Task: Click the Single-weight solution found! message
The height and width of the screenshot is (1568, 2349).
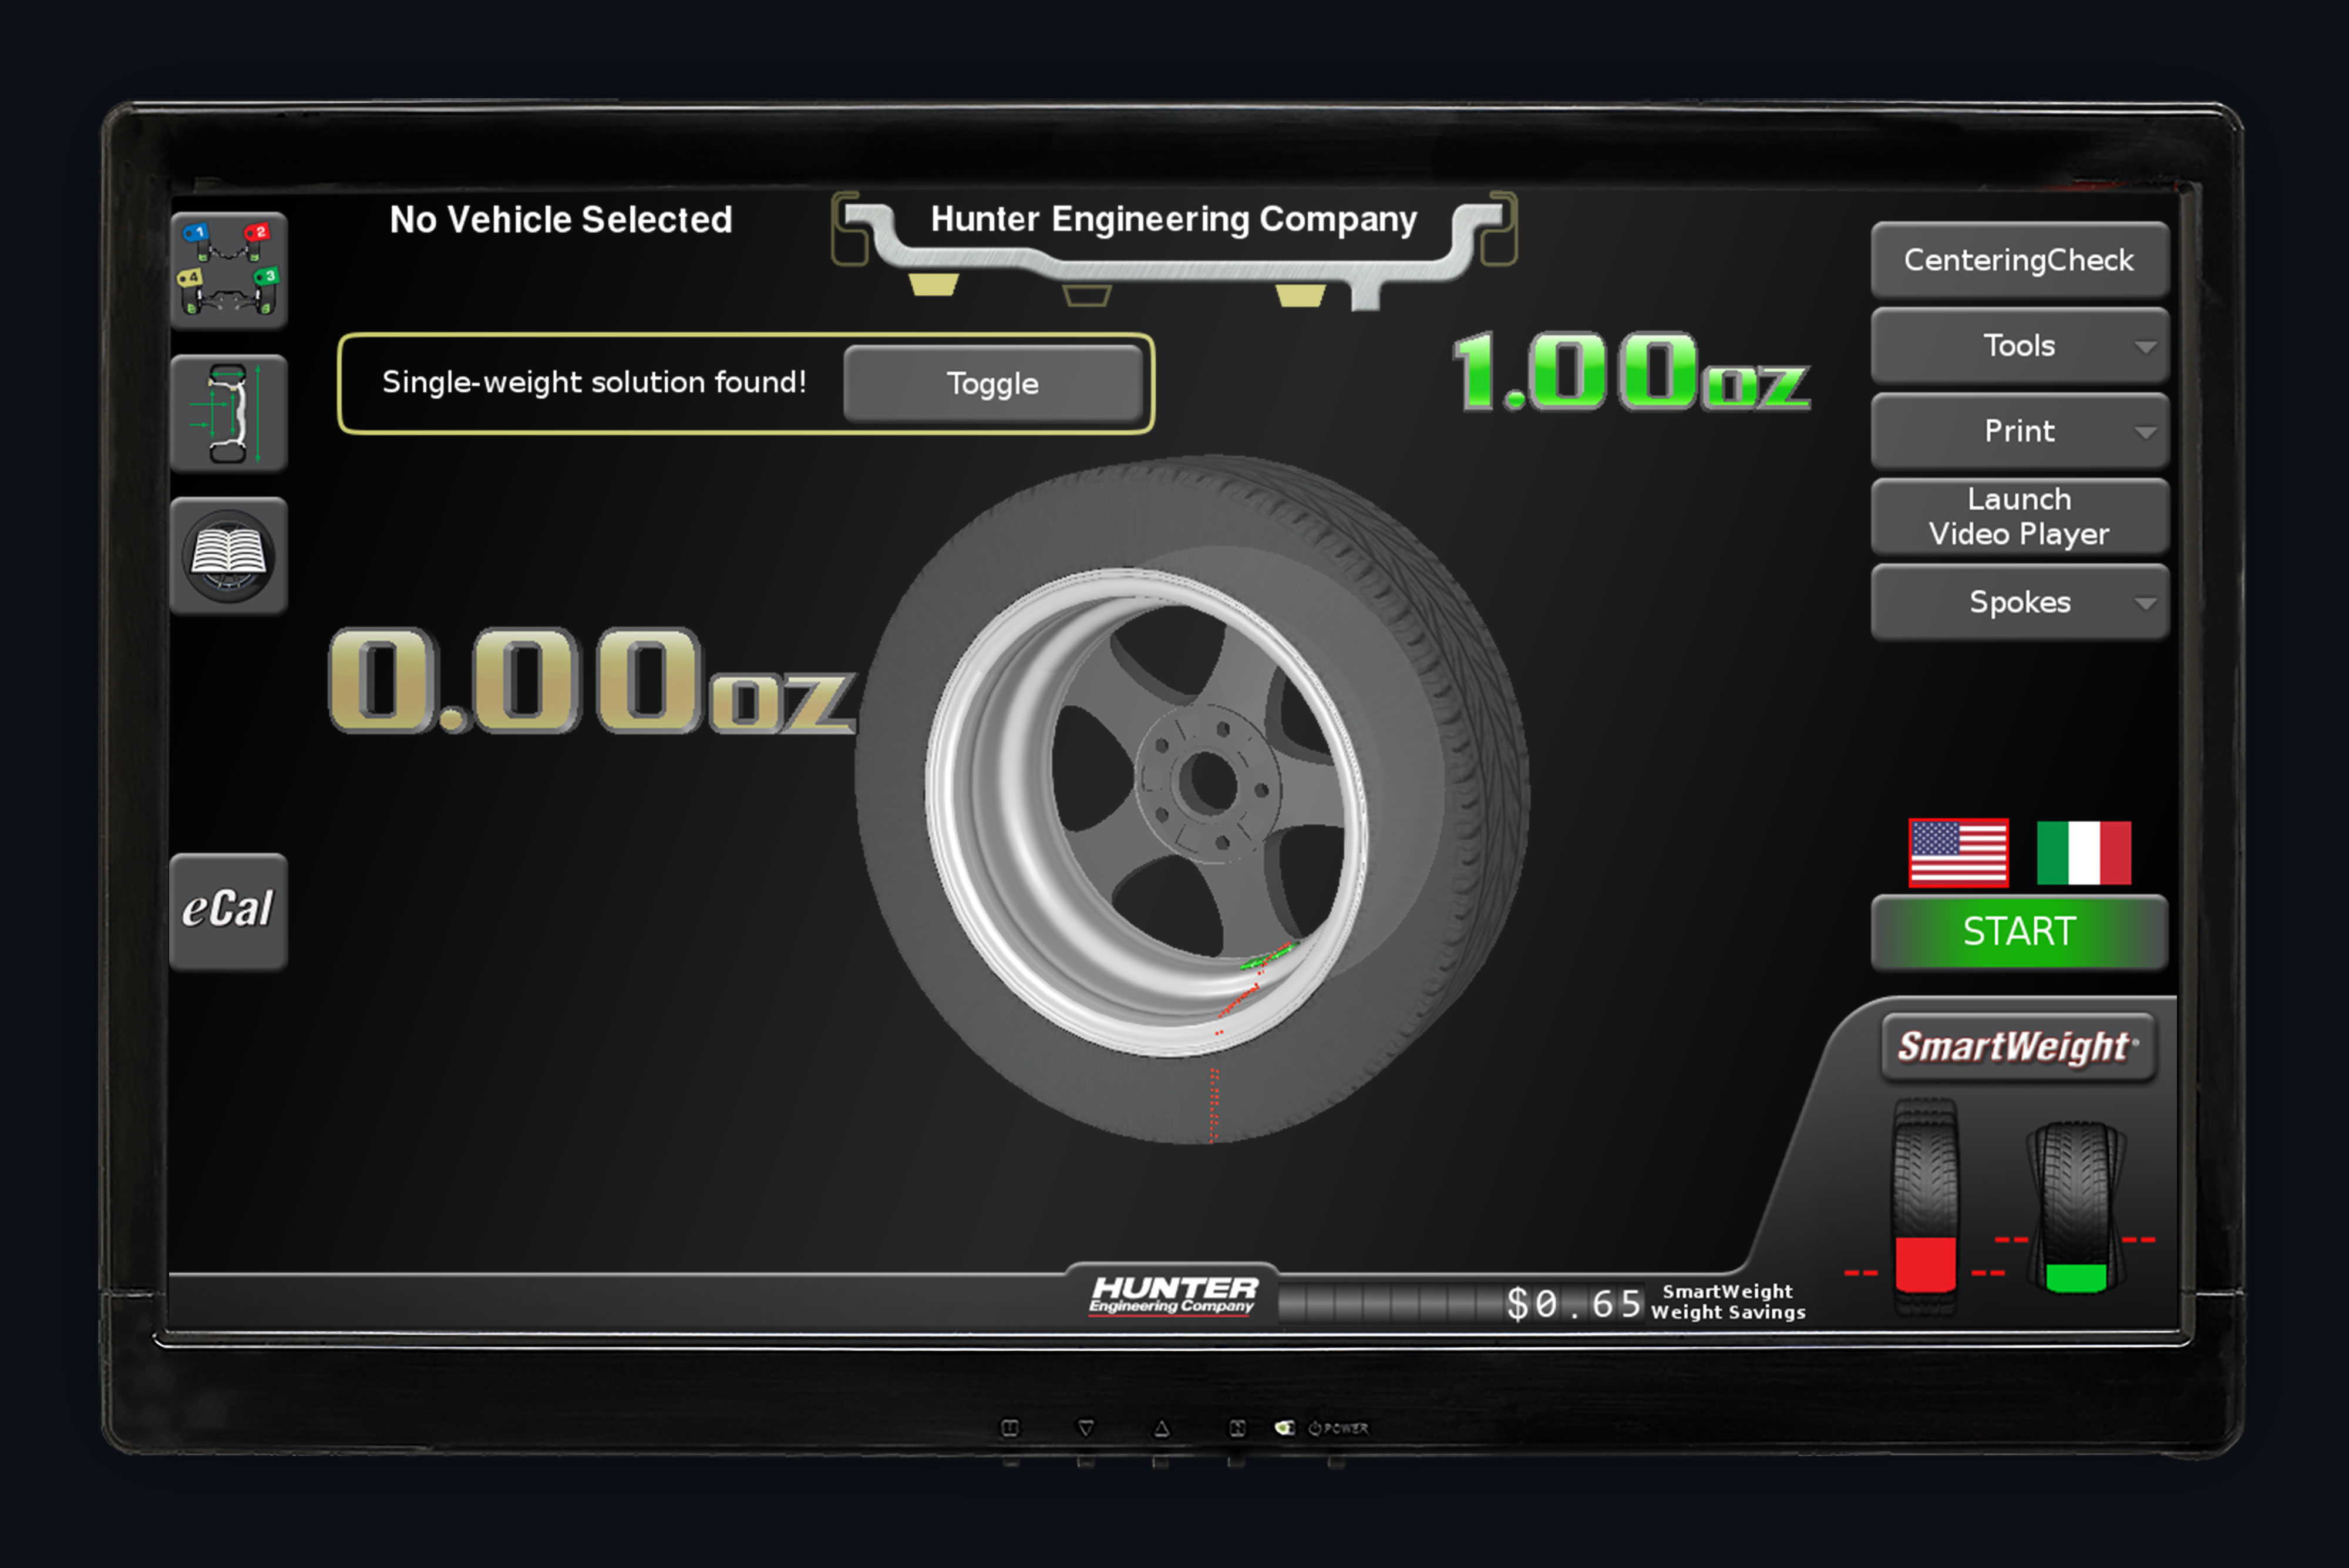Action: pyautogui.click(x=594, y=382)
